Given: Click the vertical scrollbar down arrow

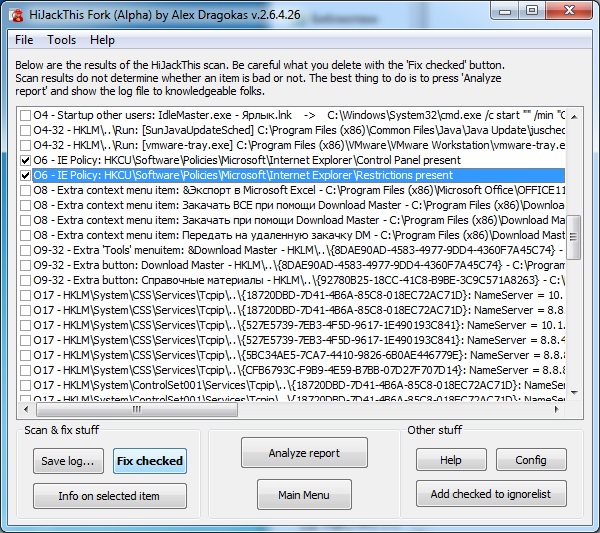Looking at the screenshot, I should 574,393.
